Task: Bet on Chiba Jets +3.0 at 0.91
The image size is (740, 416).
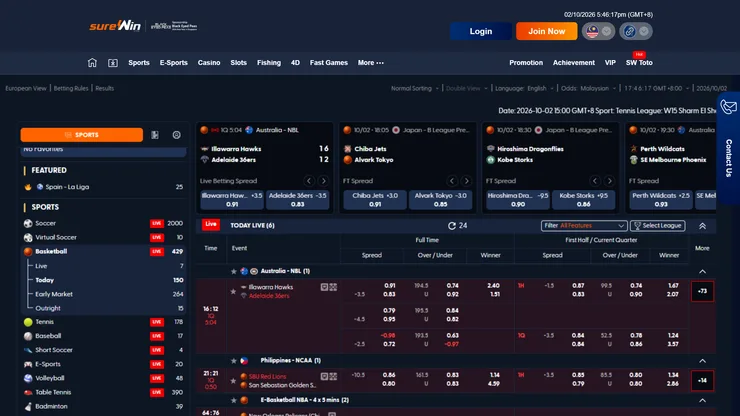Action: coord(375,200)
